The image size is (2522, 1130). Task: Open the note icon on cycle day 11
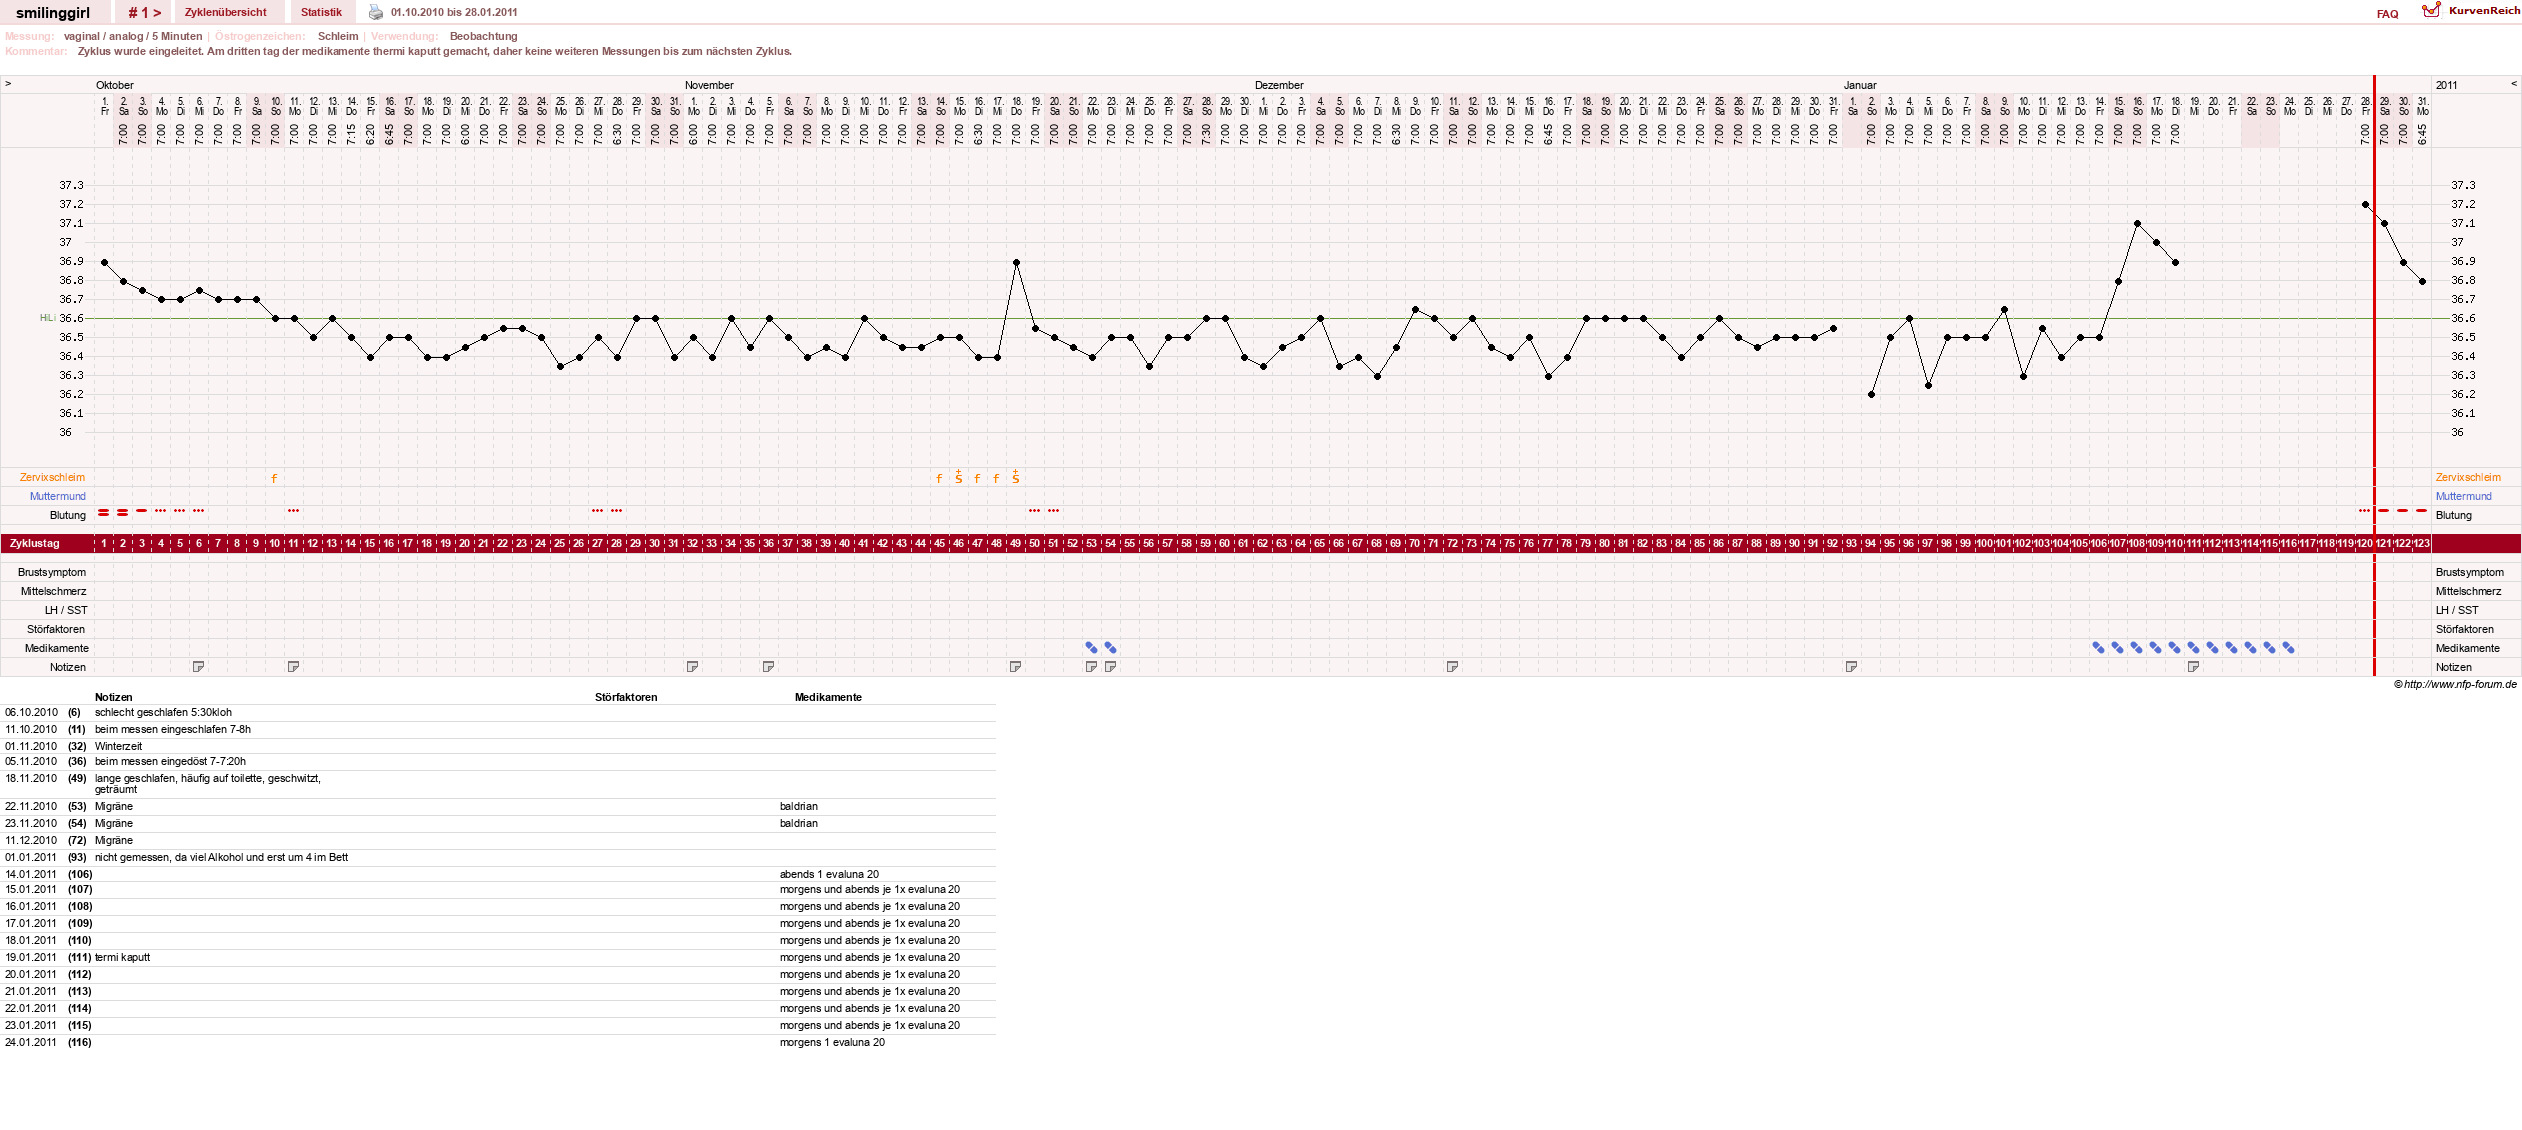[x=293, y=667]
